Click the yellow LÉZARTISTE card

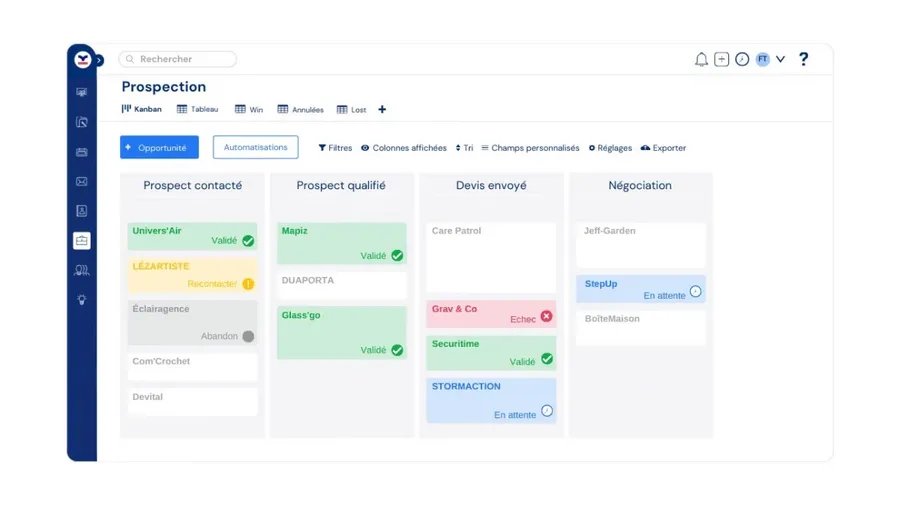192,275
